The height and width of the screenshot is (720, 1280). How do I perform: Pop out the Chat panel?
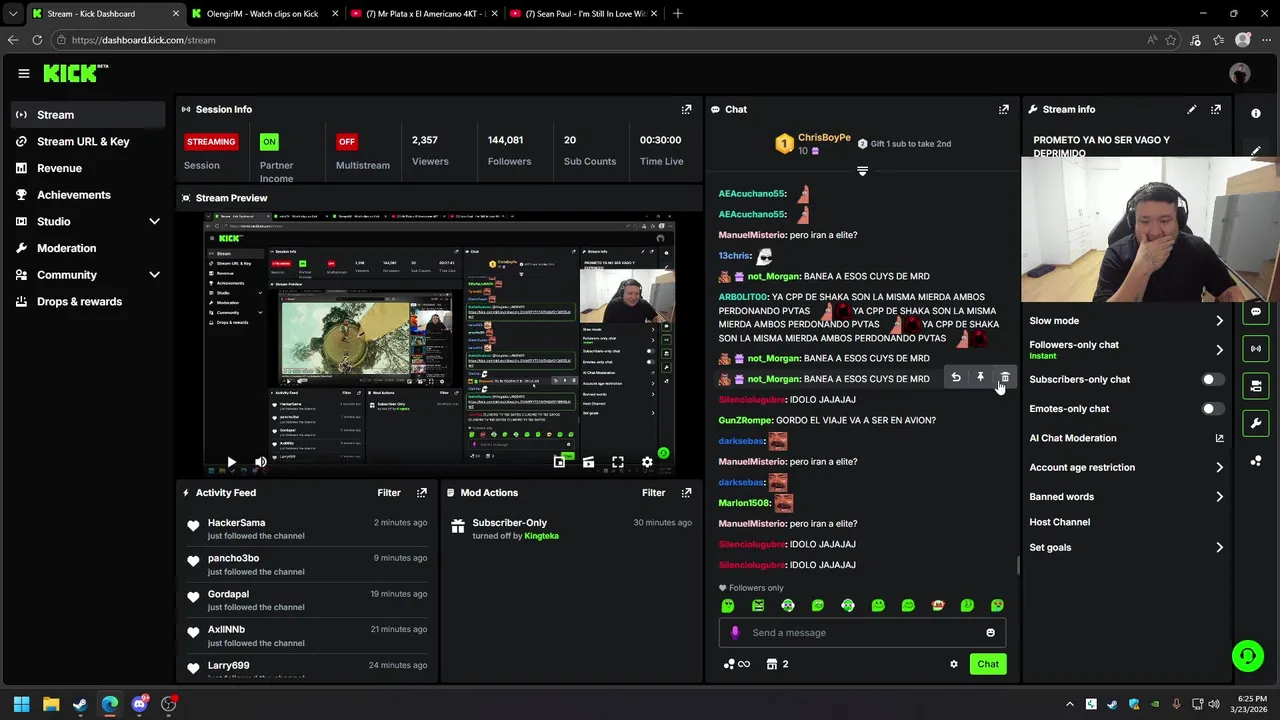[x=1003, y=109]
